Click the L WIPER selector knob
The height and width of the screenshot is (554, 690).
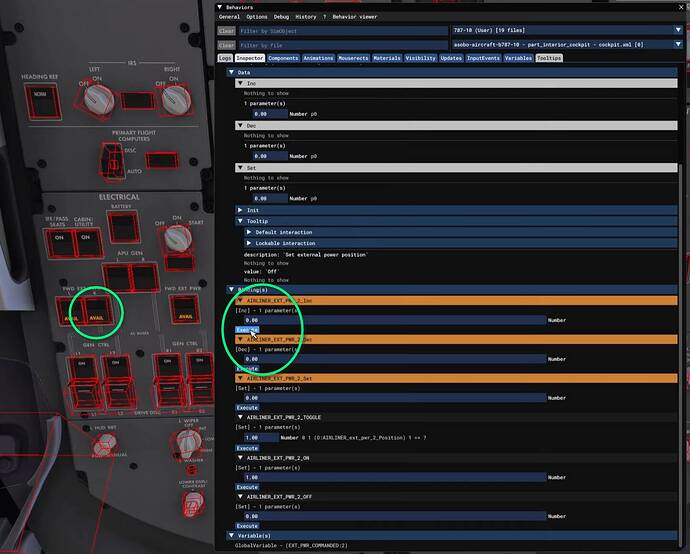(188, 443)
